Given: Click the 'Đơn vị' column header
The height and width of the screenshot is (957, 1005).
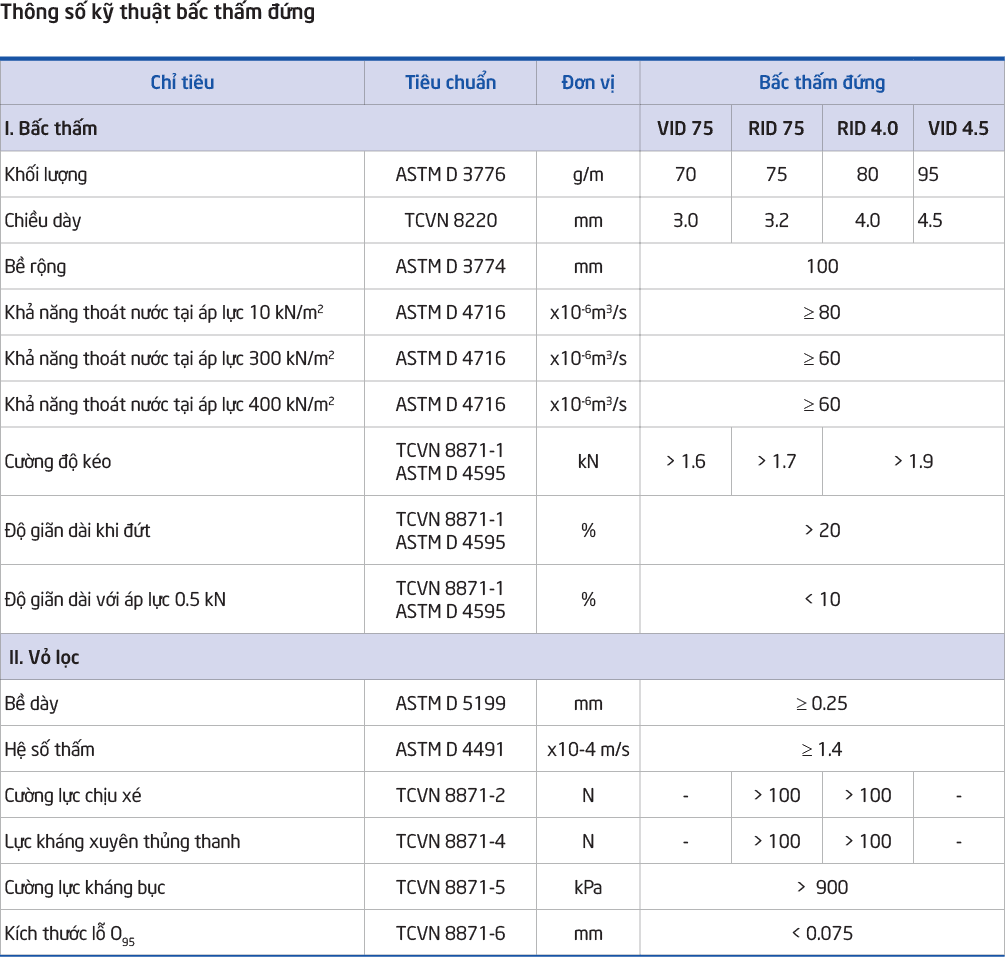Looking at the screenshot, I should [x=588, y=83].
